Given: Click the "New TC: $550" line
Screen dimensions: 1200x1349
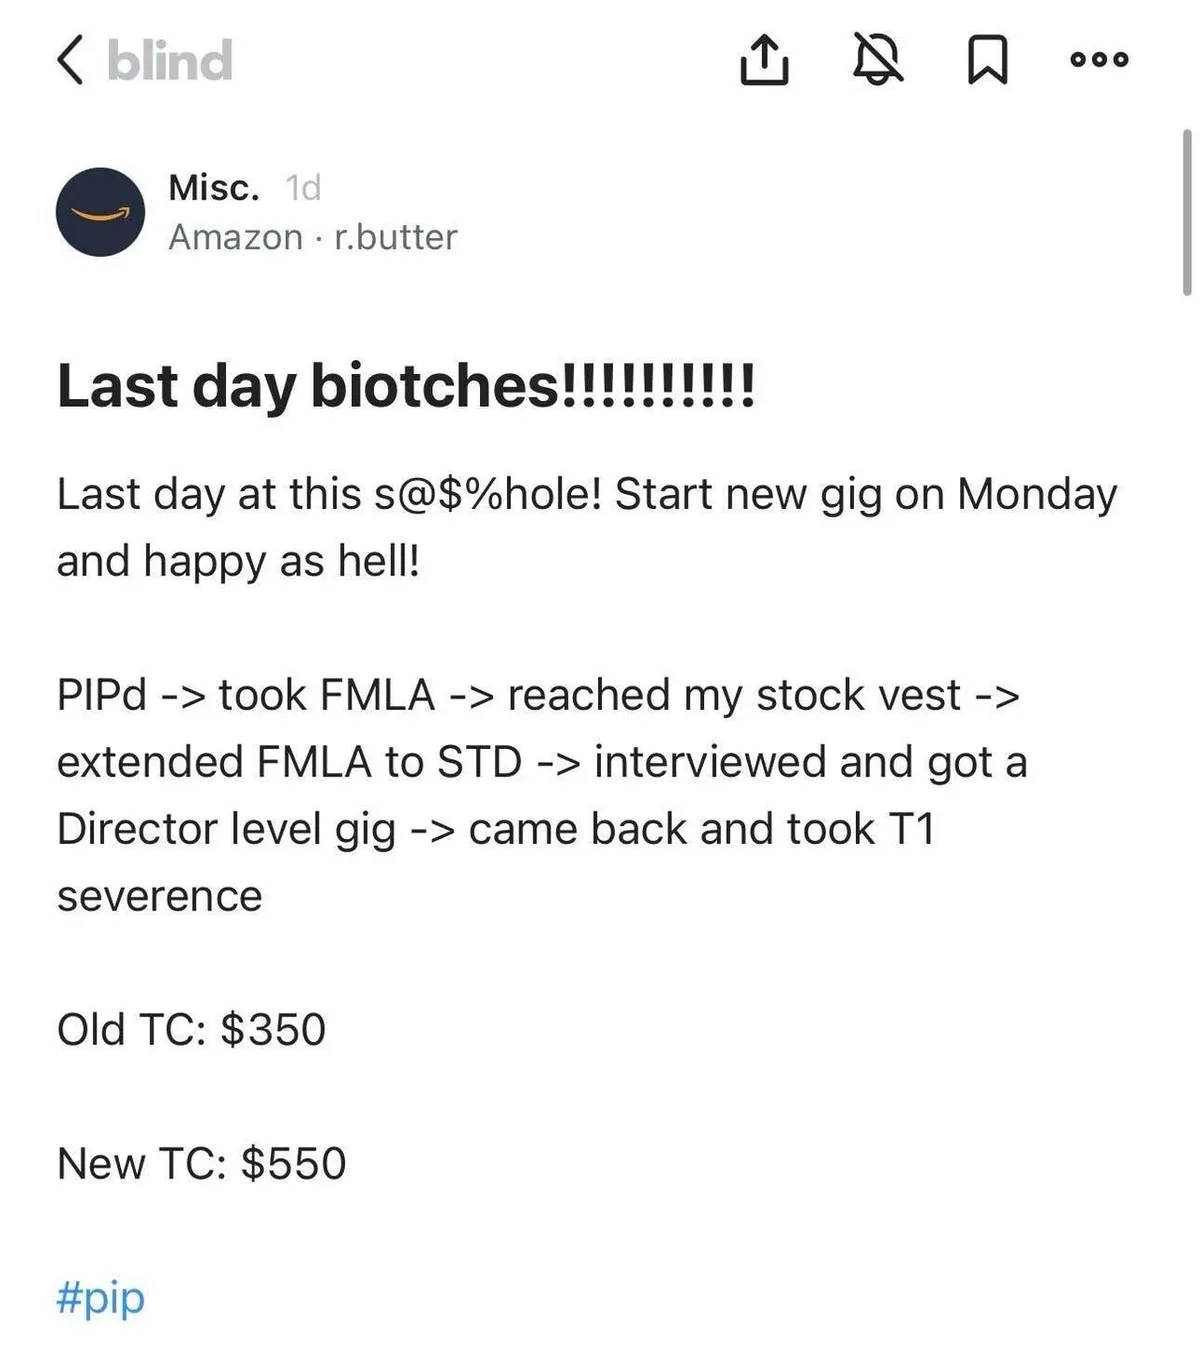Looking at the screenshot, I should (x=201, y=1164).
